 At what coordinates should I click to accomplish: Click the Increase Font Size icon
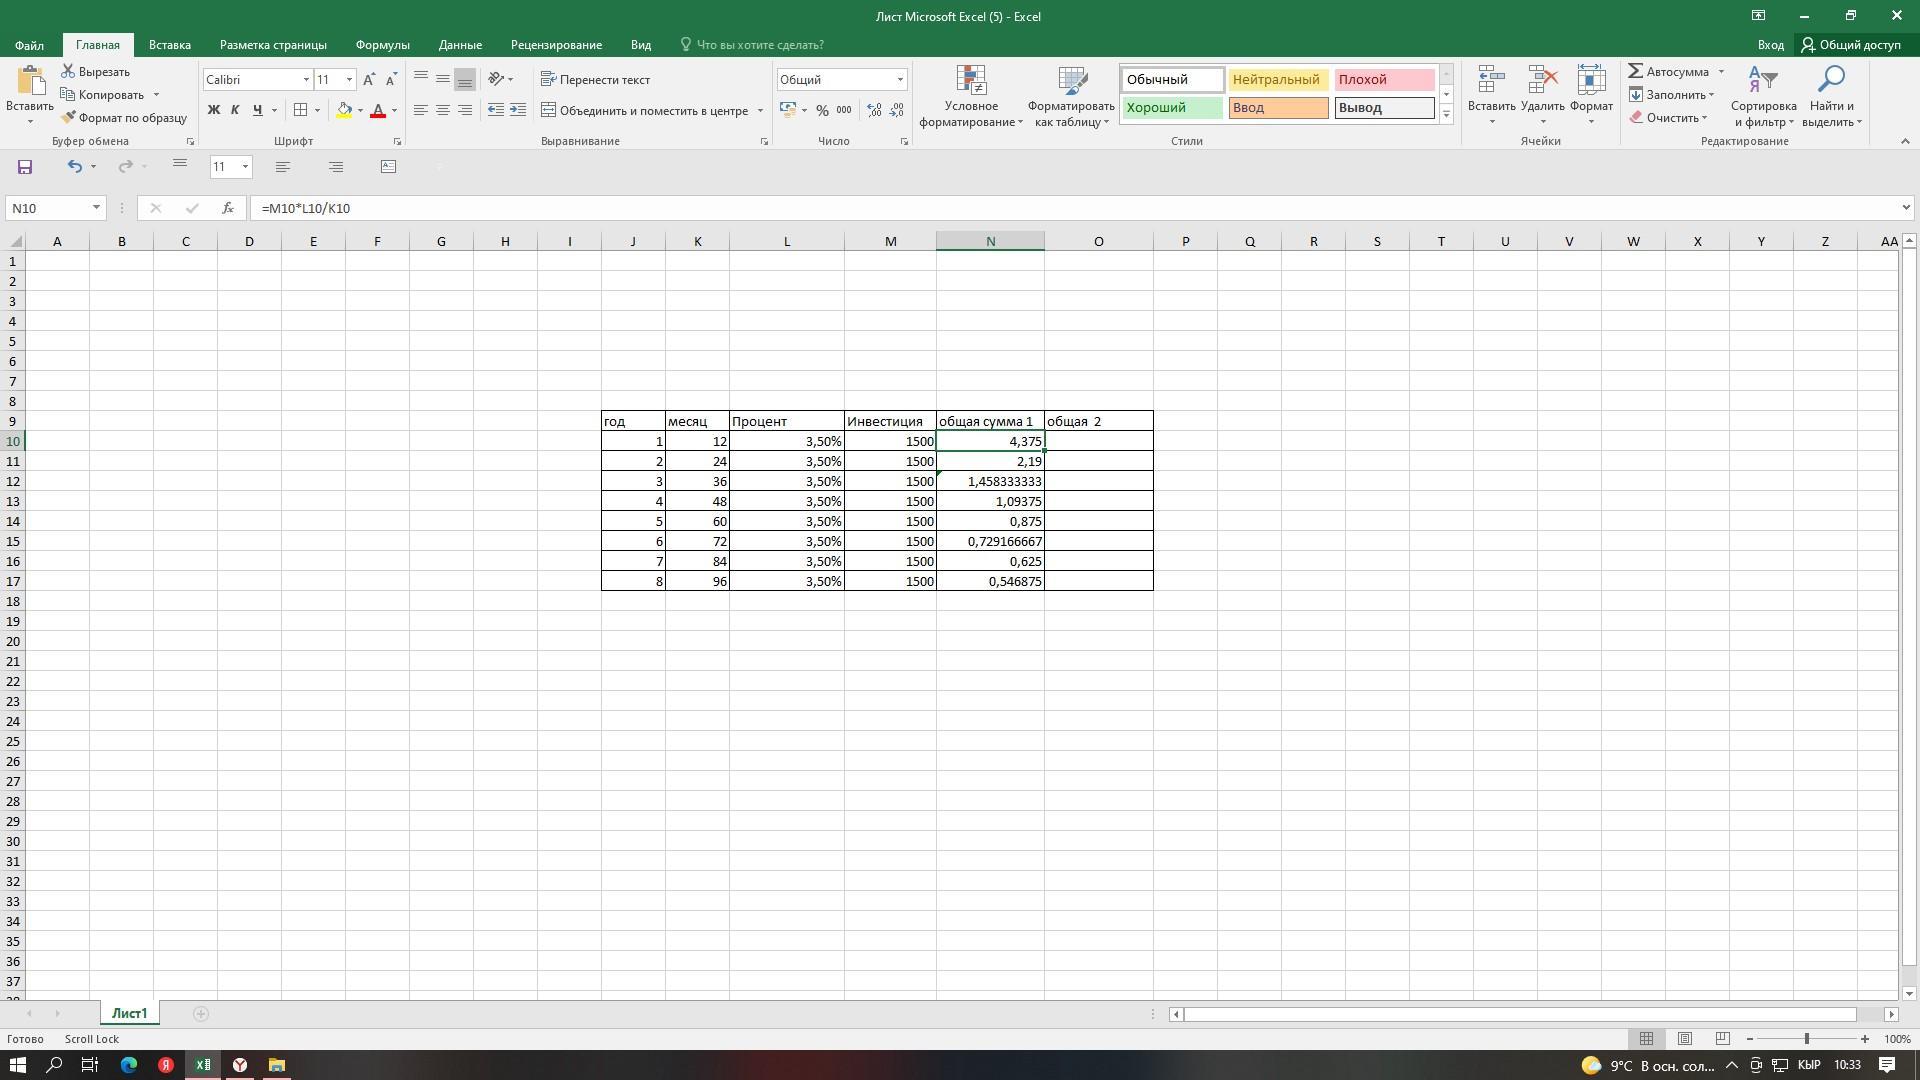coord(369,80)
